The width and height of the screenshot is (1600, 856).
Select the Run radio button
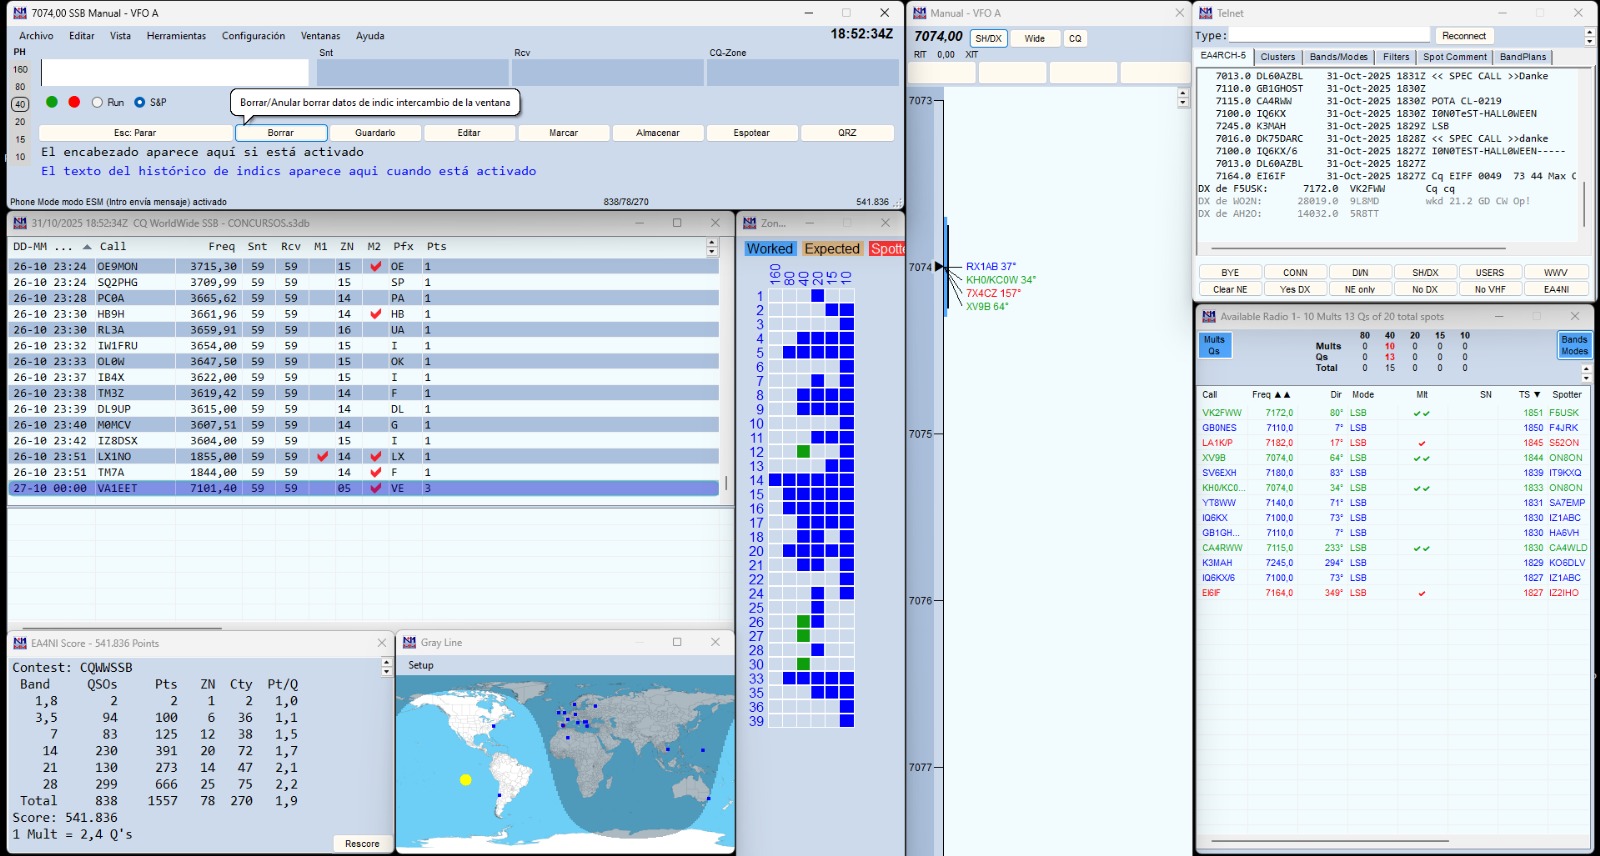click(x=98, y=102)
